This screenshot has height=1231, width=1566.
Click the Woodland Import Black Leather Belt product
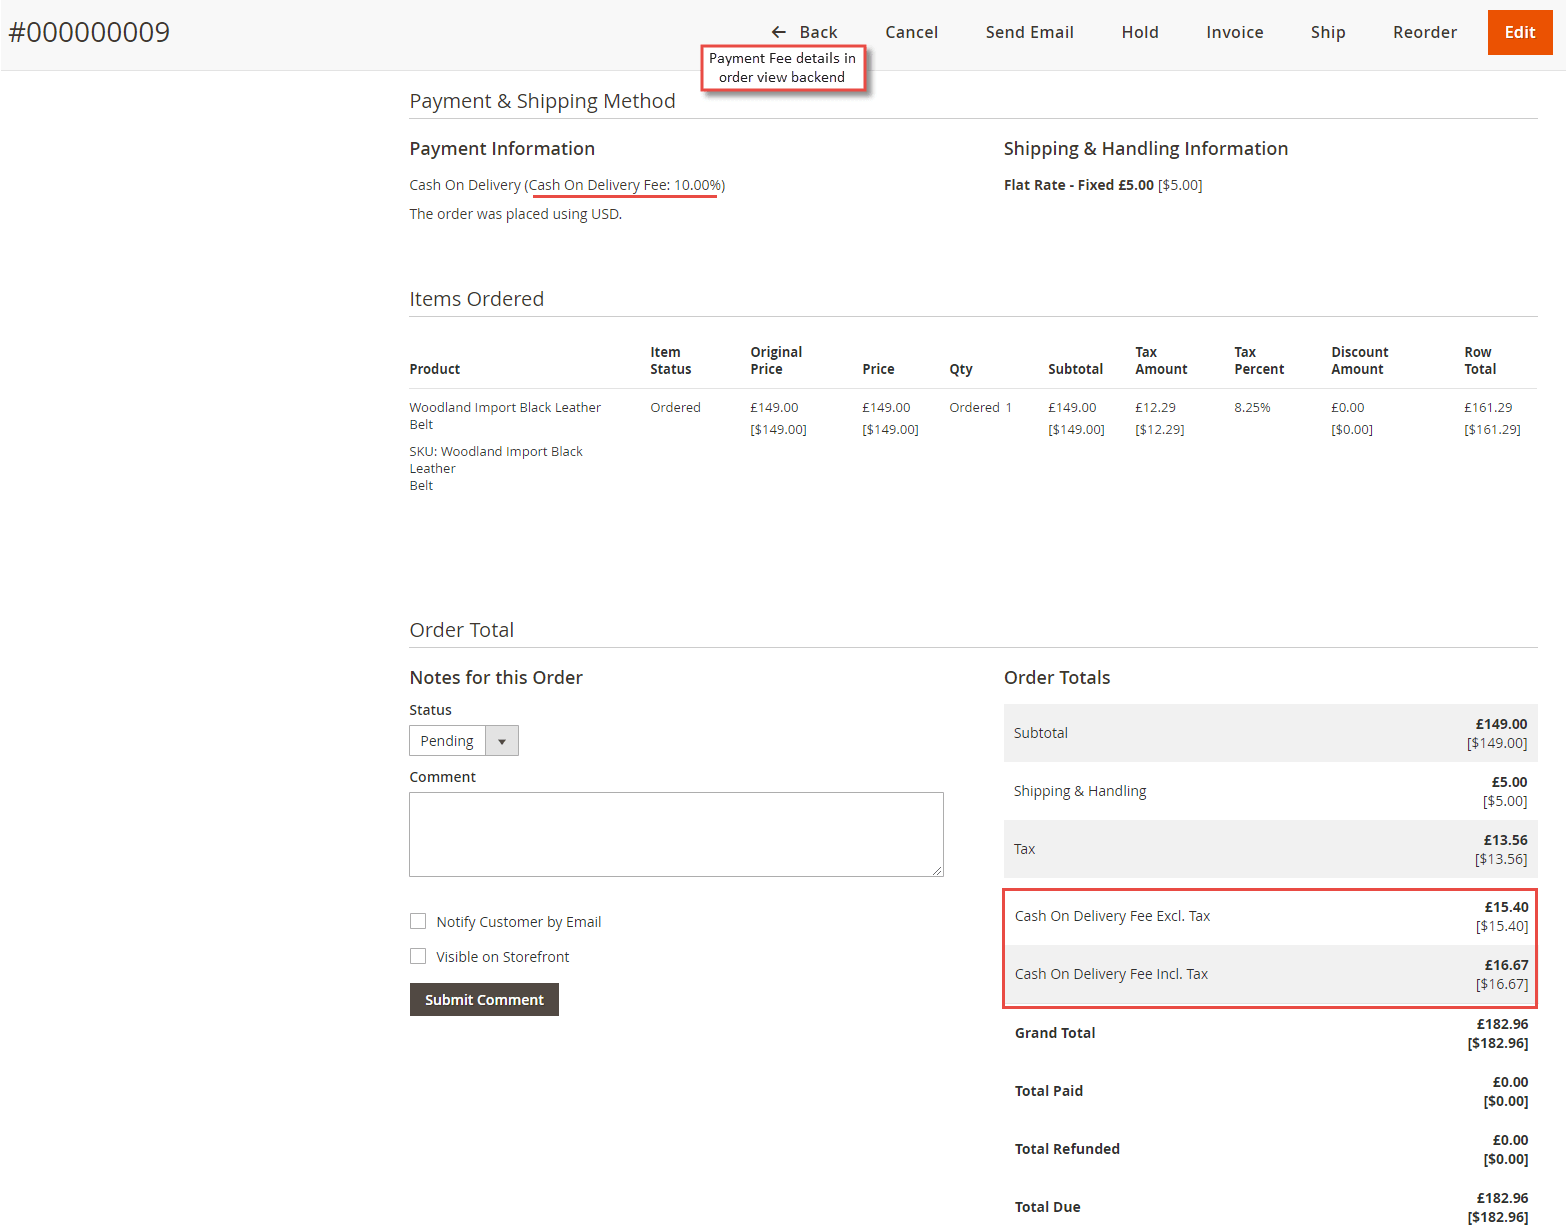pyautogui.click(x=504, y=415)
